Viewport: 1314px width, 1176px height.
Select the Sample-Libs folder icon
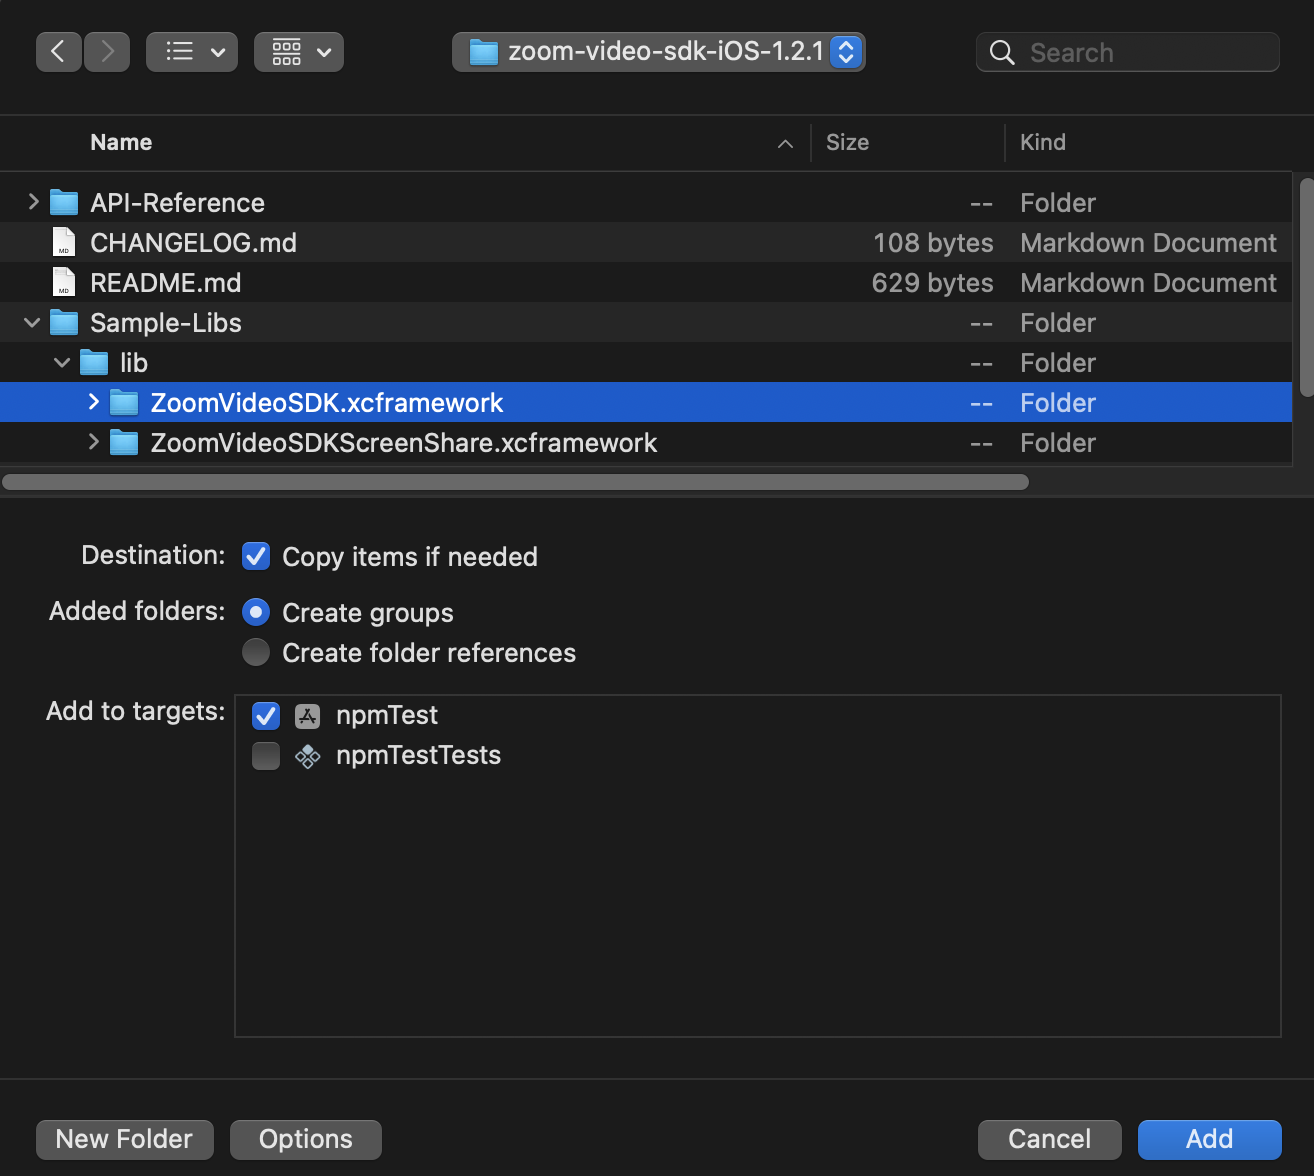pos(64,322)
